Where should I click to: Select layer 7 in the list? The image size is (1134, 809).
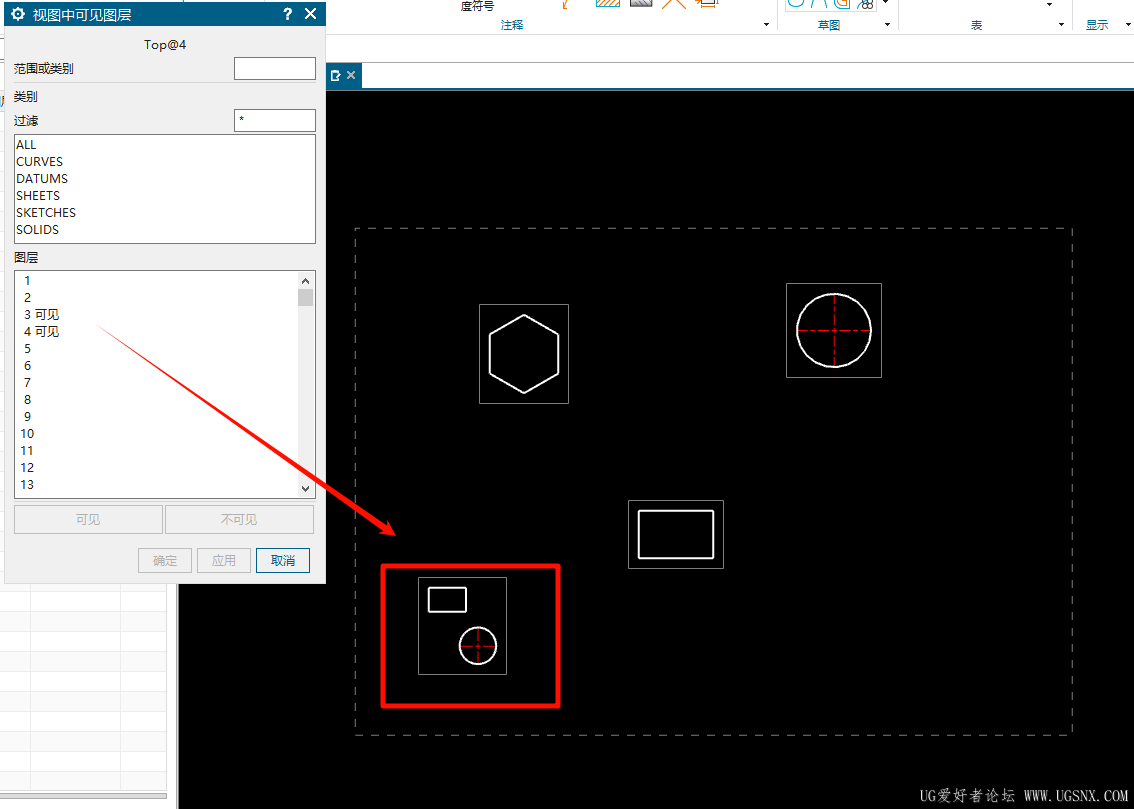[x=155, y=382]
